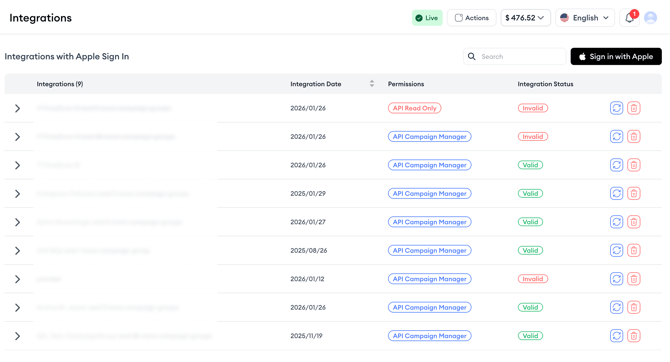Refresh the invalid Campaign Manager integration from 2026/01/26

click(x=616, y=137)
